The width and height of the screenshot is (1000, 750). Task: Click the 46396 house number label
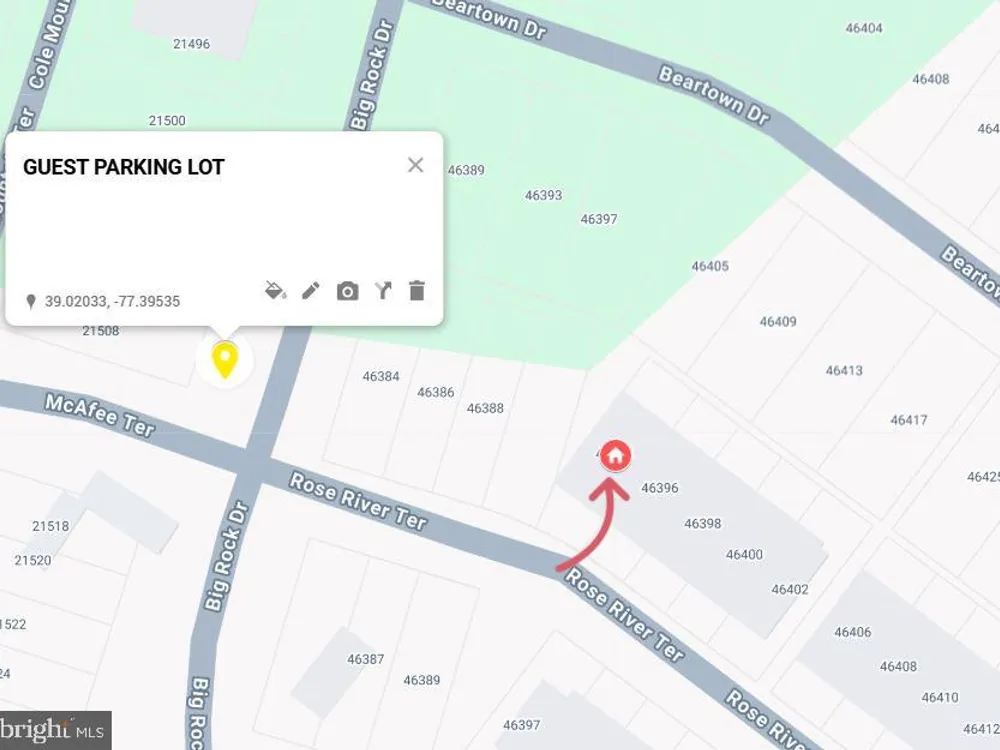tap(659, 488)
